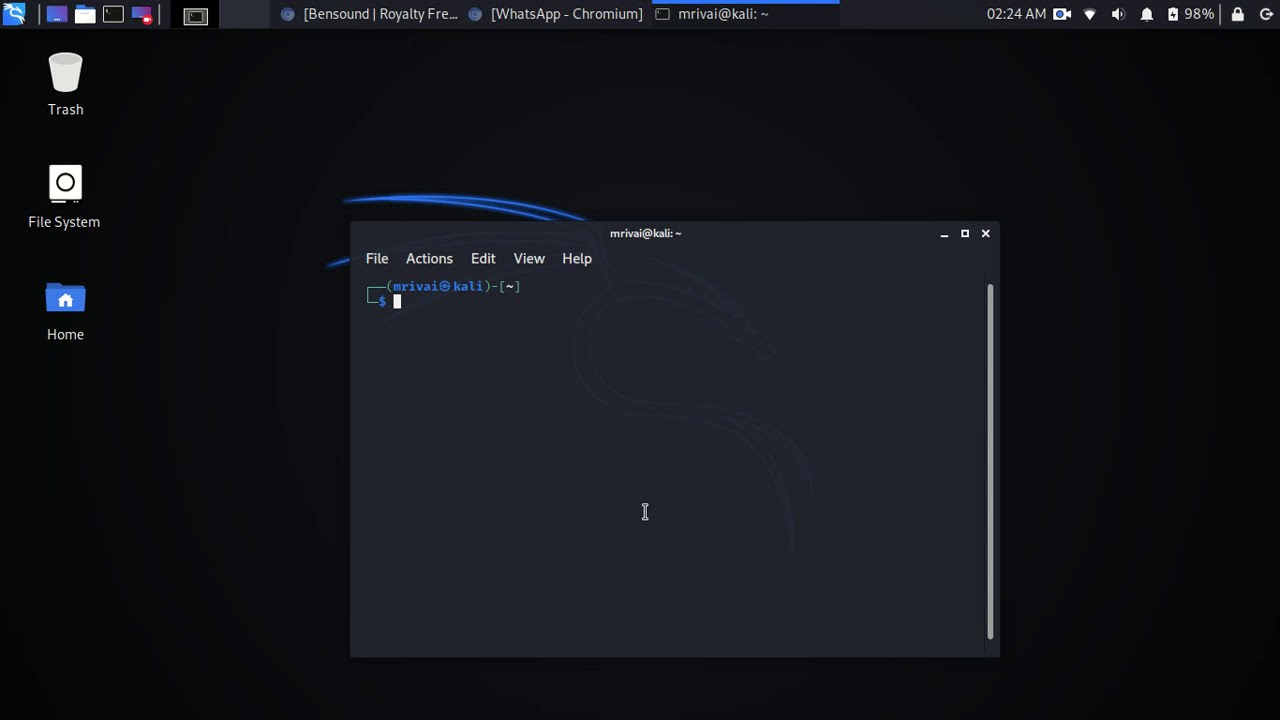The image size is (1280, 720).
Task: Open the terminal Actions menu
Action: [429, 258]
